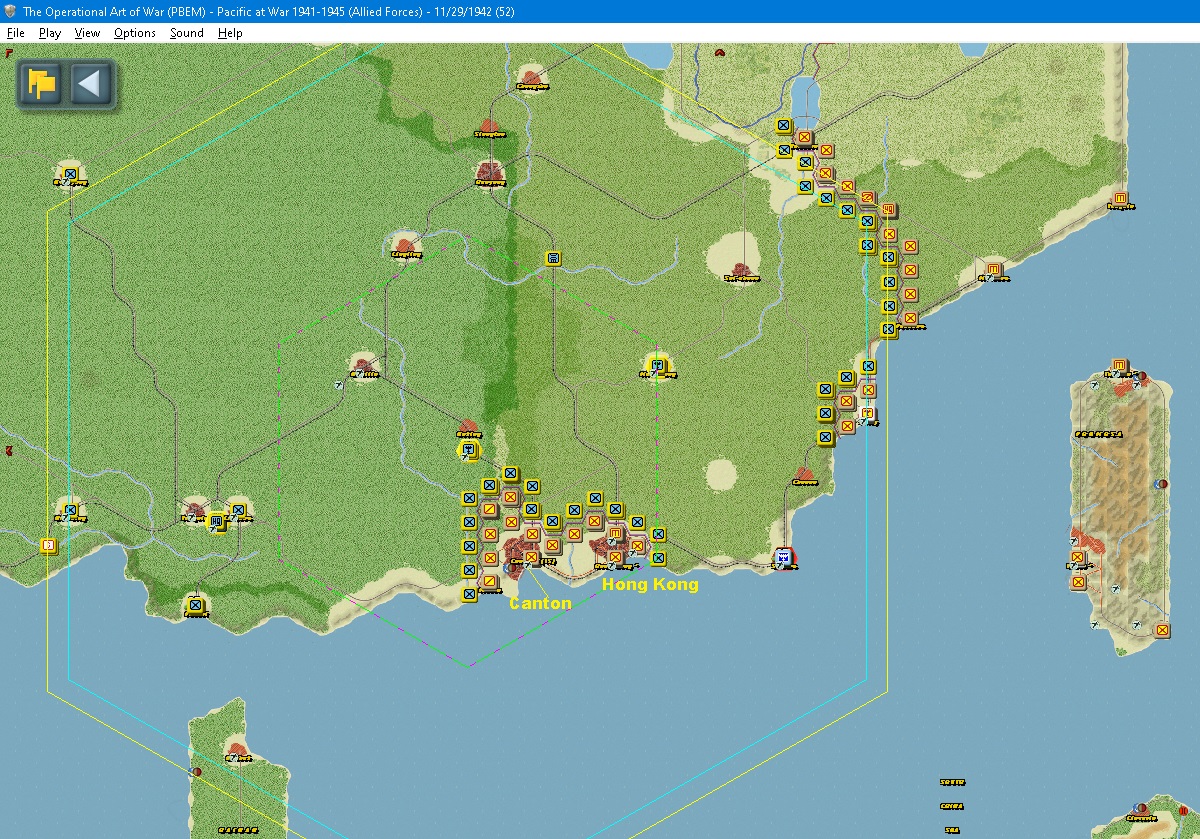Select the yellow special unit northwest of Canton
1200x839 pixels.
468,451
